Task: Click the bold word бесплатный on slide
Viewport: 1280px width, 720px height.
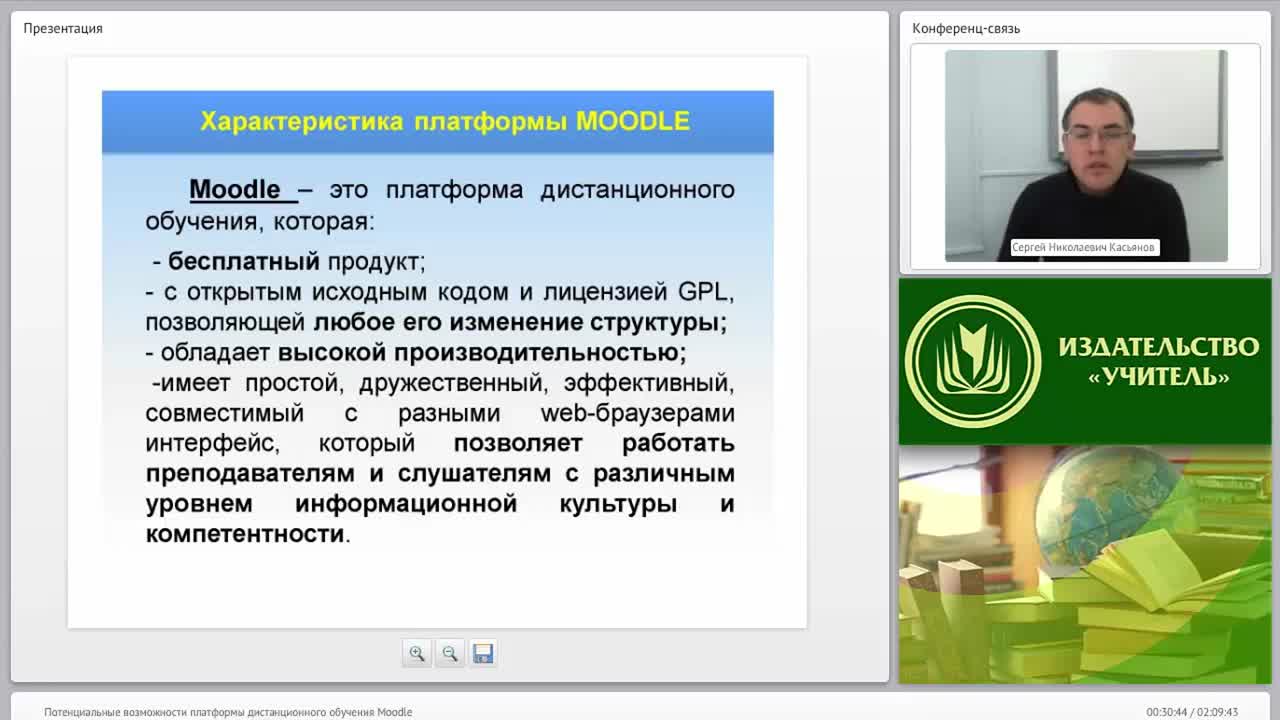Action: (x=243, y=262)
